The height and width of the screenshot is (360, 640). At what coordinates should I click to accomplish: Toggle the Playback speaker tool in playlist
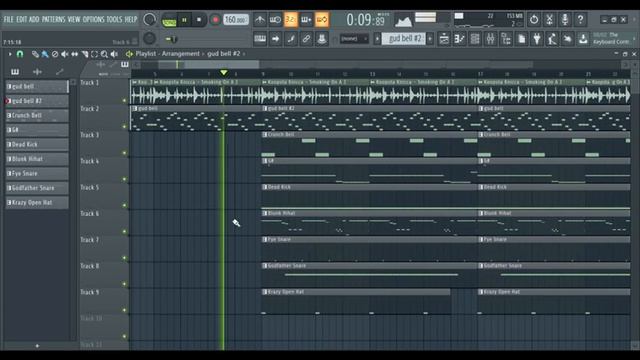[114, 54]
